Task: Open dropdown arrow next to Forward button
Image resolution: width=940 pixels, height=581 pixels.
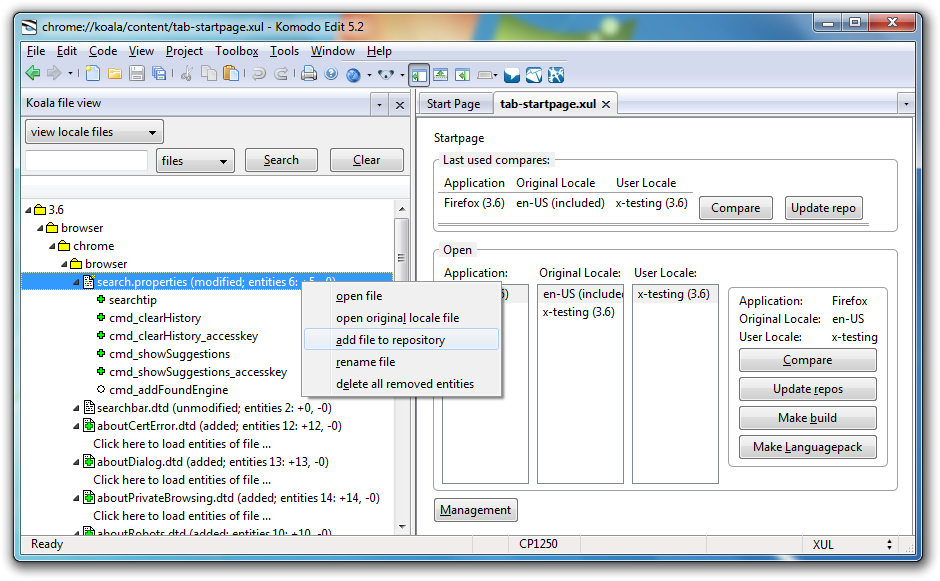Action: pos(70,74)
